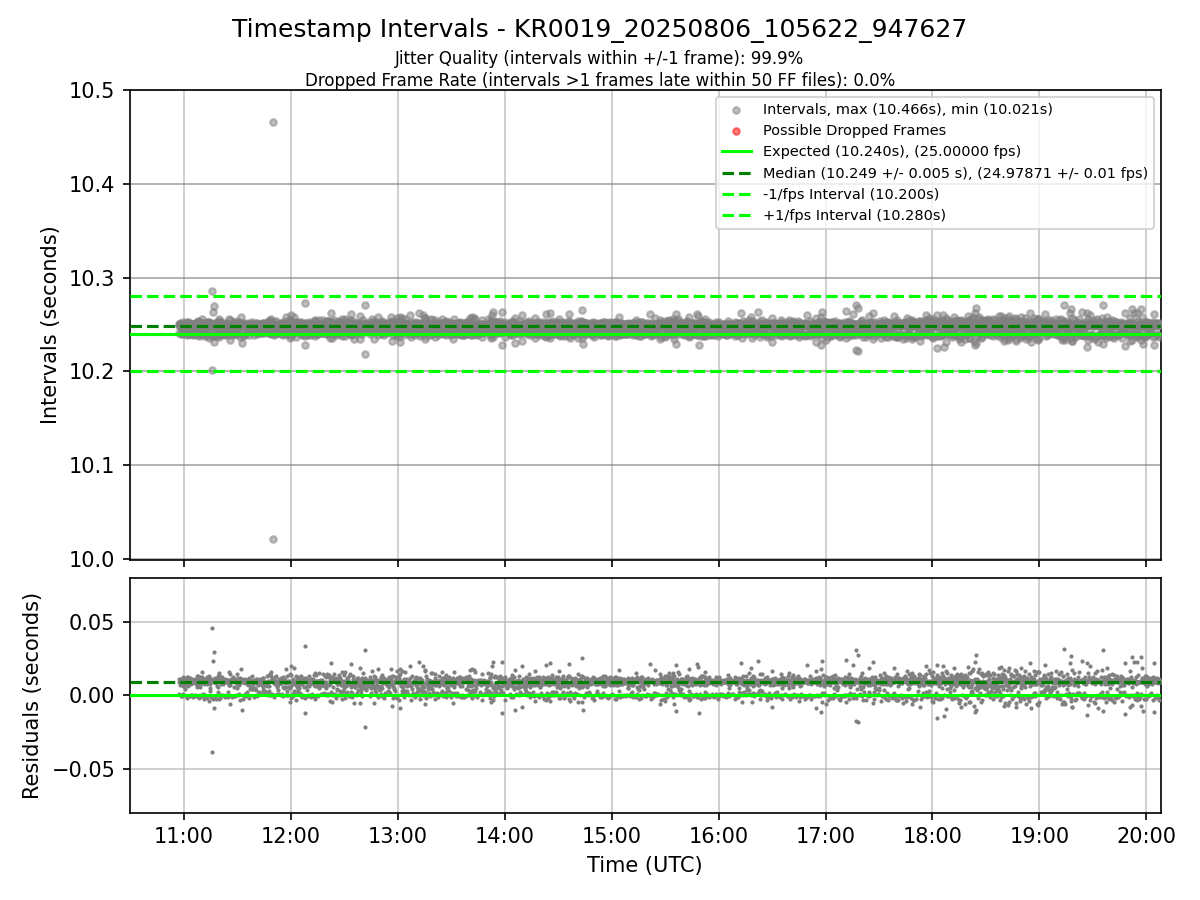Click the '-1/fps Interval (10.200s)' legend entry
The width and height of the screenshot is (1200, 900).
tap(851, 193)
